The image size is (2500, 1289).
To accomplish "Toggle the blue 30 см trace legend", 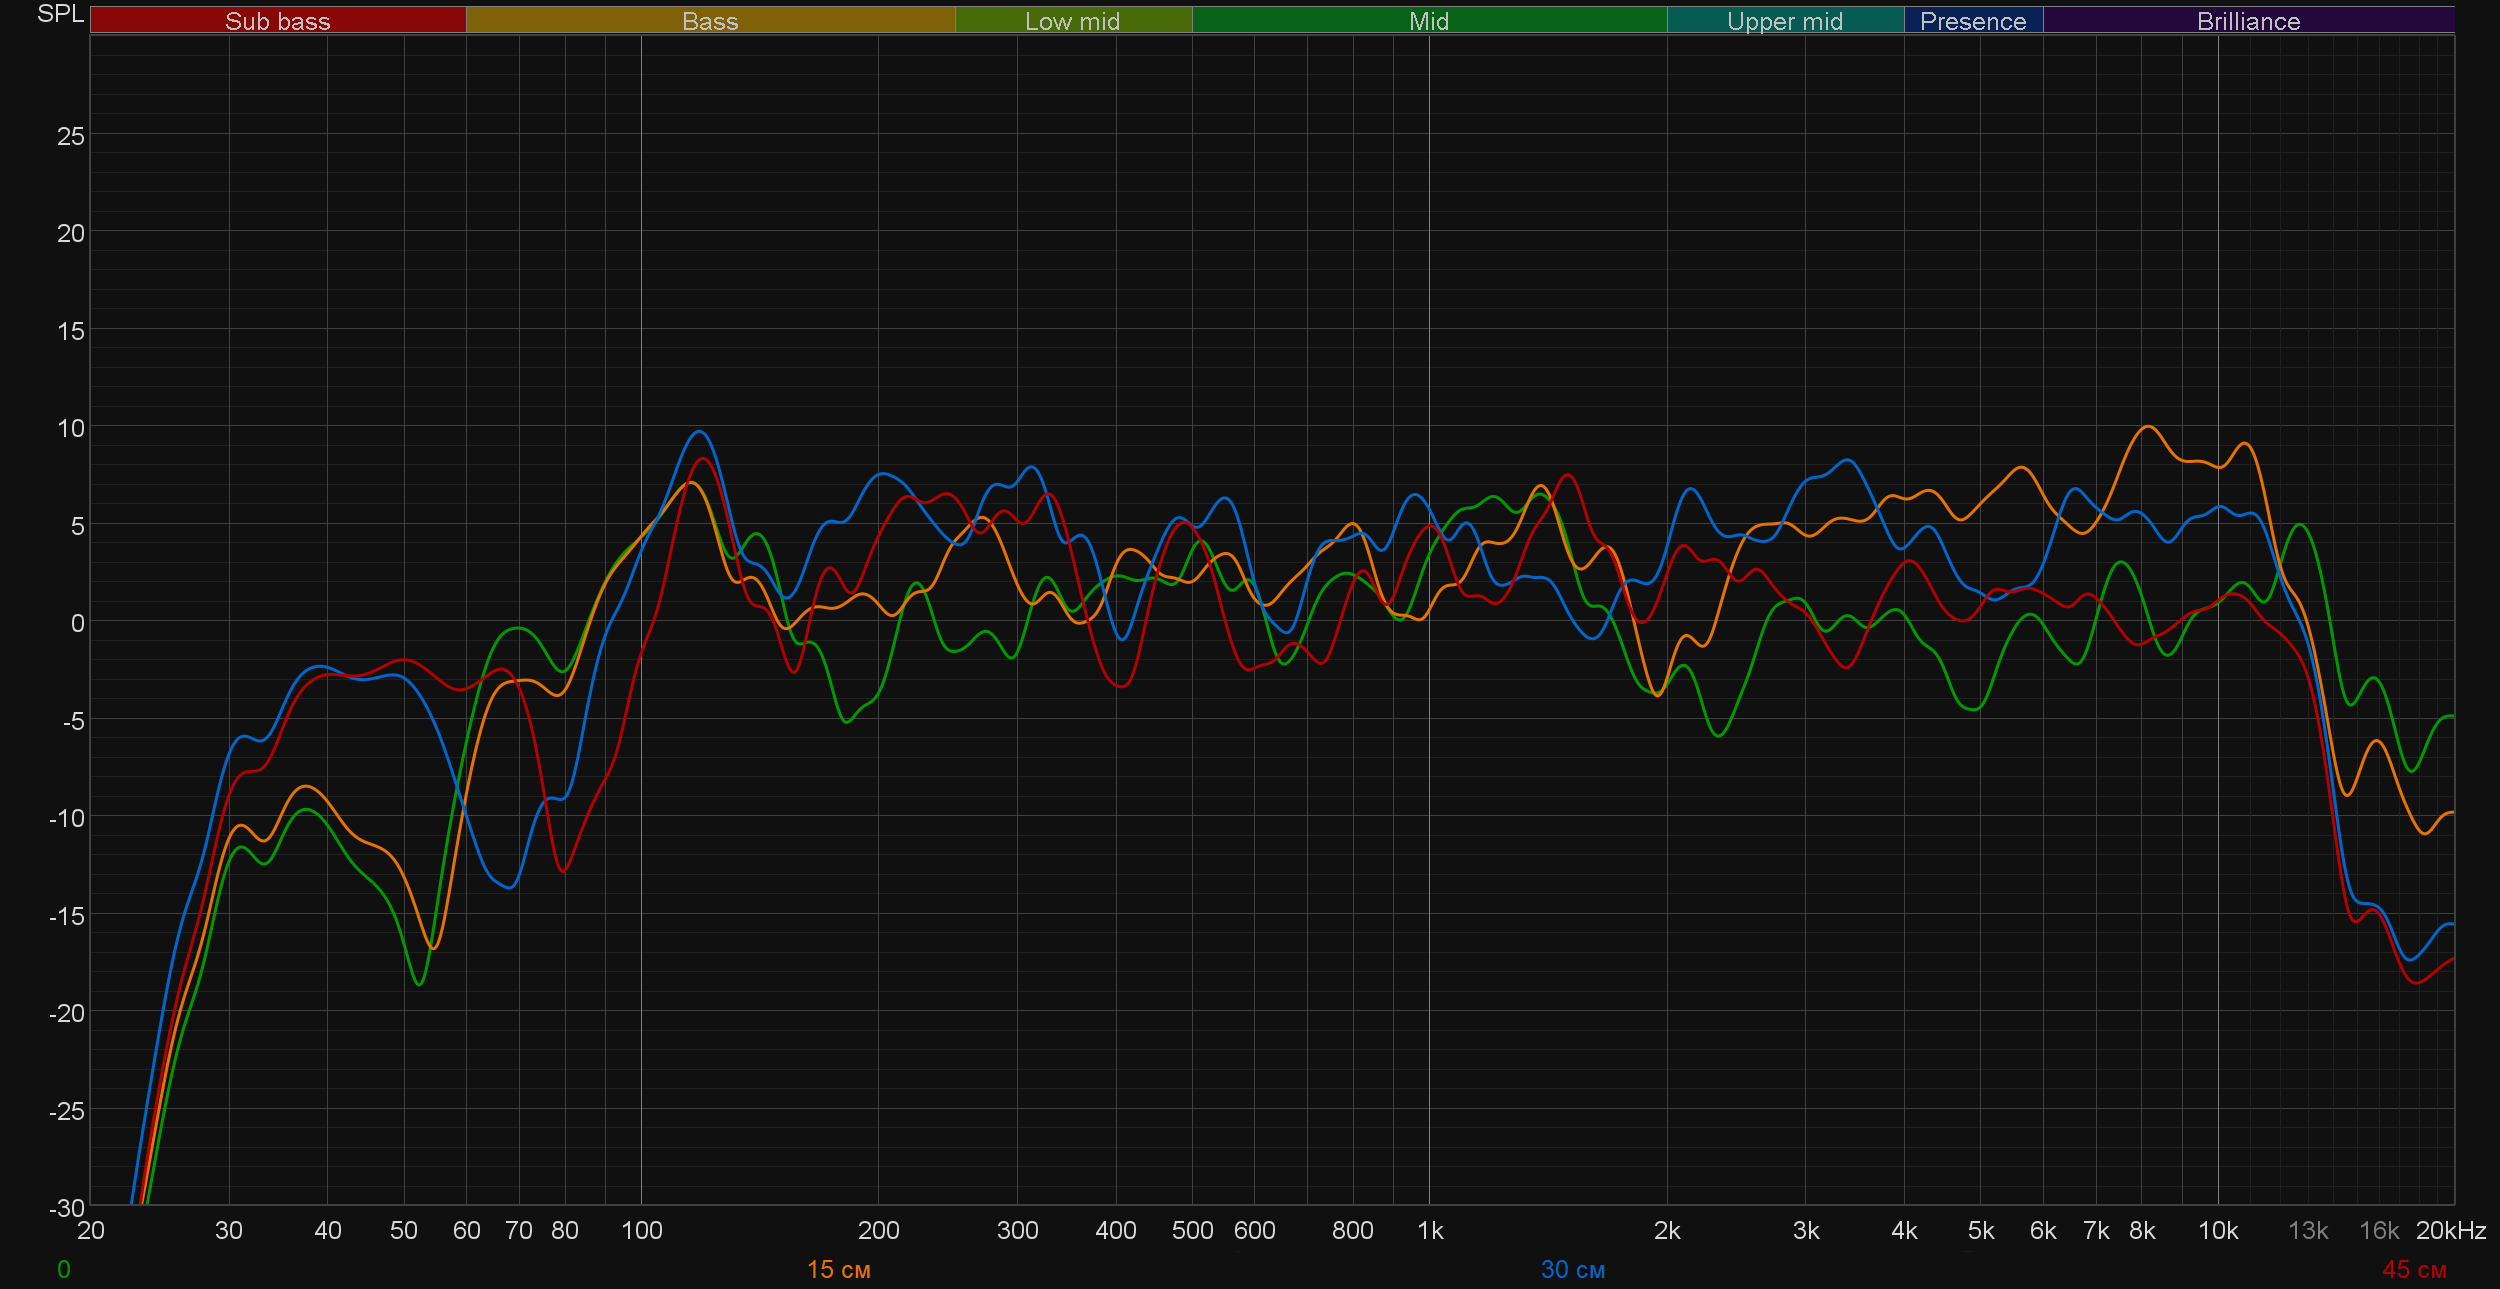I will (x=1572, y=1269).
